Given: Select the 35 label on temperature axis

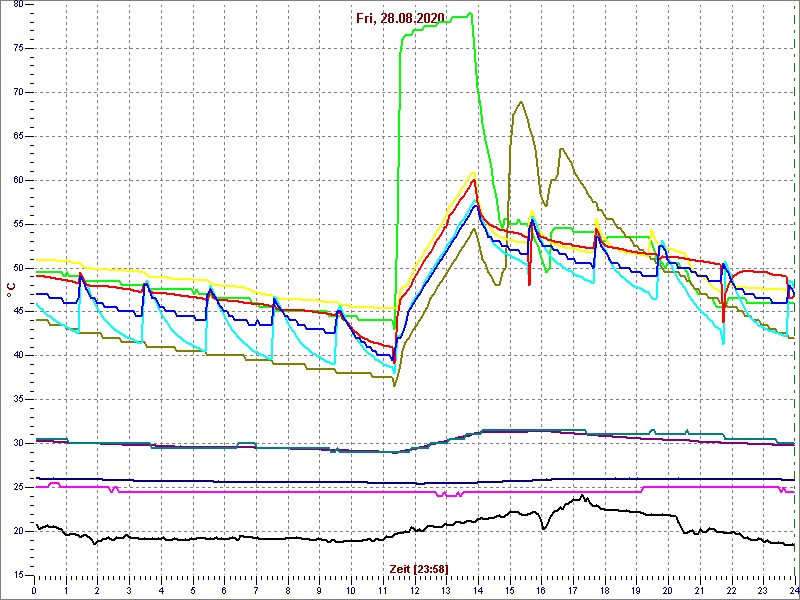Looking at the screenshot, I should pyautogui.click(x=18, y=399).
